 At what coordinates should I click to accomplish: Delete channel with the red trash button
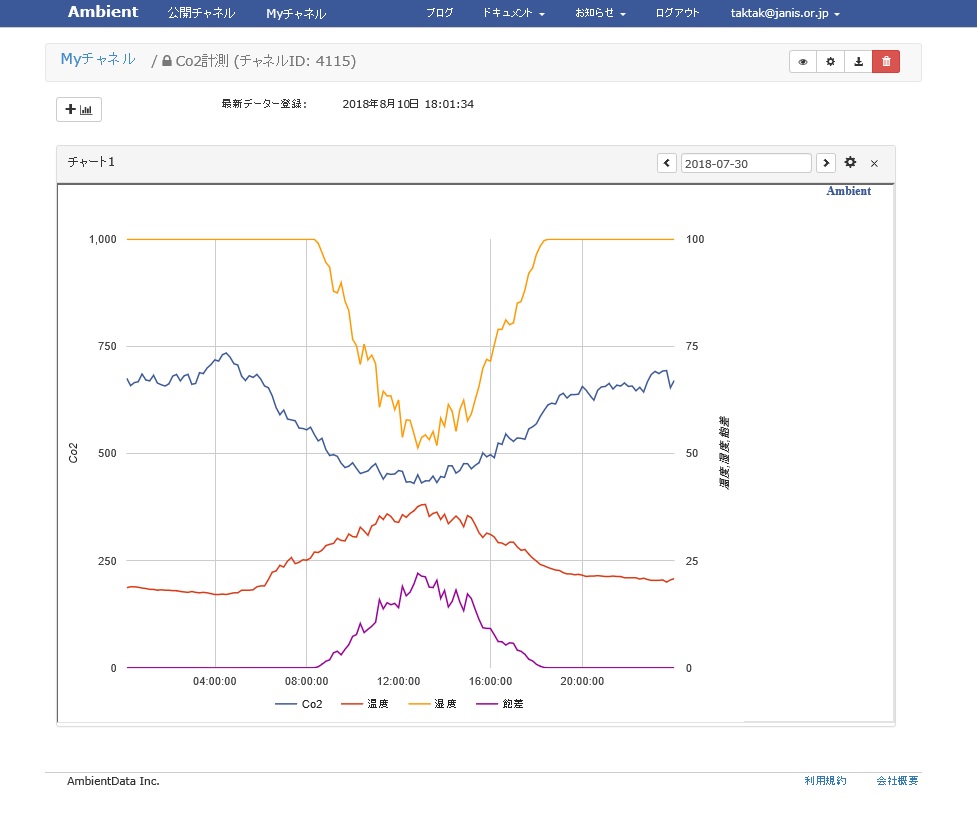coord(886,62)
